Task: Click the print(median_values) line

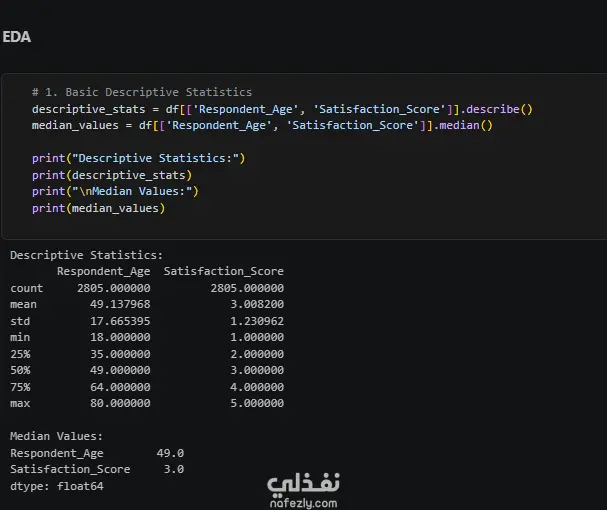Action: click(x=98, y=208)
